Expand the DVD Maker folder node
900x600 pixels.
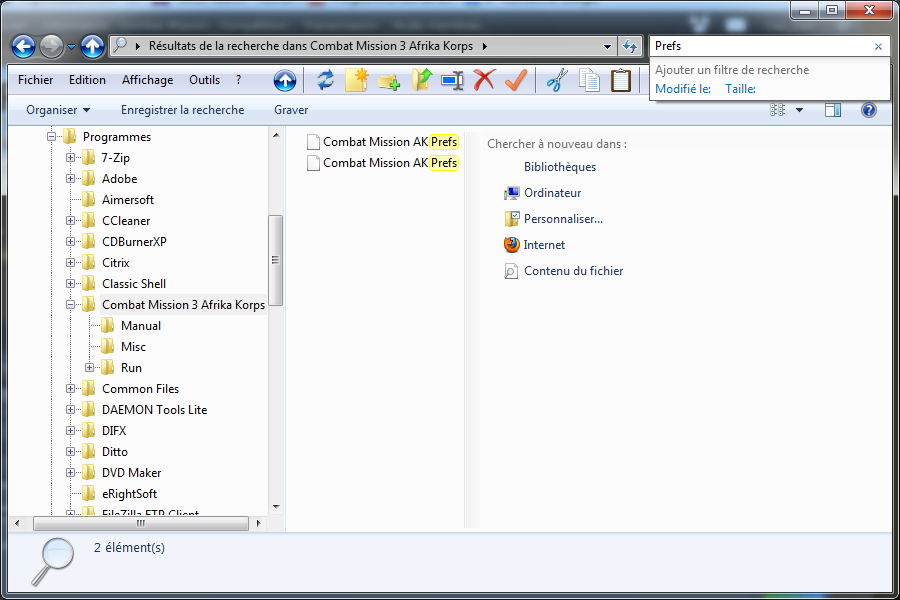[70, 473]
